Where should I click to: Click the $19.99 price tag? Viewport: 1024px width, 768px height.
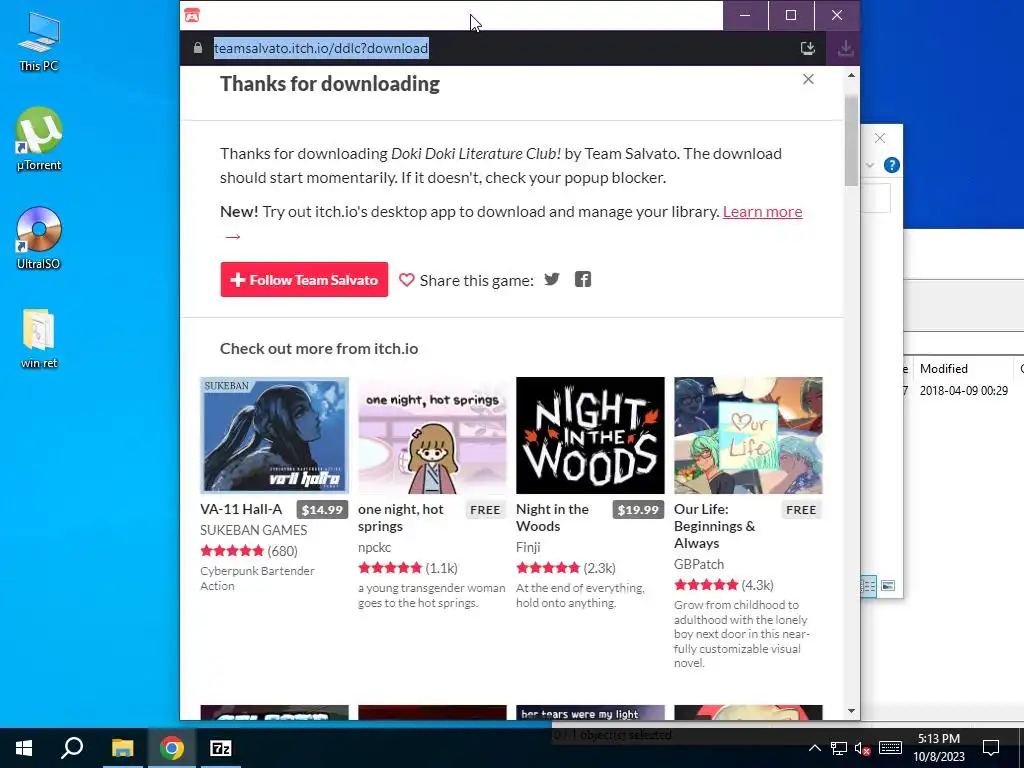point(638,510)
